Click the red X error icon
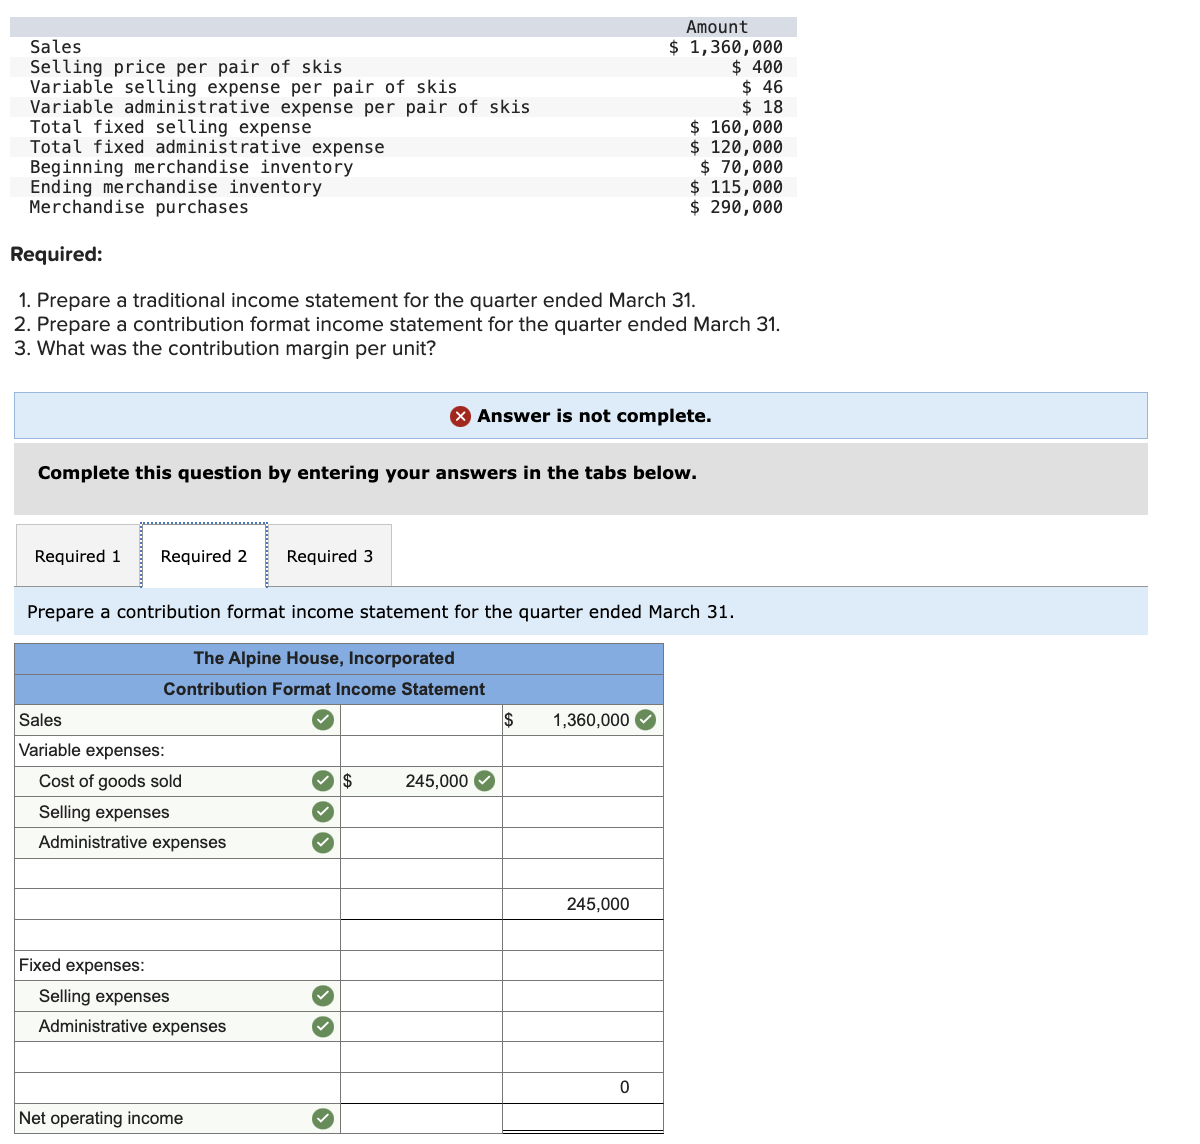The image size is (1200, 1144). tap(461, 416)
